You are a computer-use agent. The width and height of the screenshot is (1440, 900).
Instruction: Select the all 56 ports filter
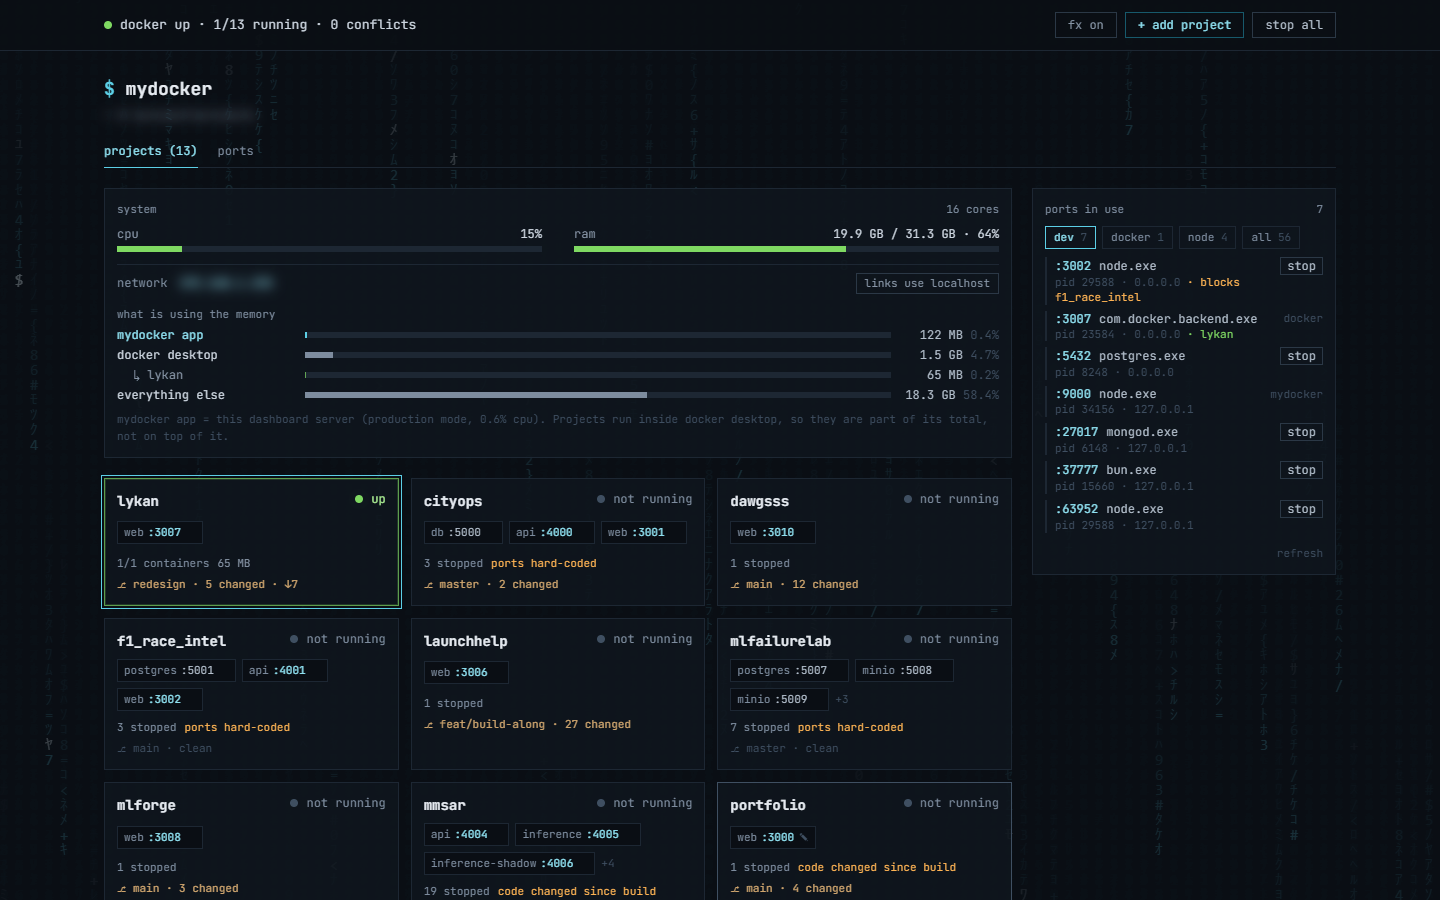pos(1271,238)
